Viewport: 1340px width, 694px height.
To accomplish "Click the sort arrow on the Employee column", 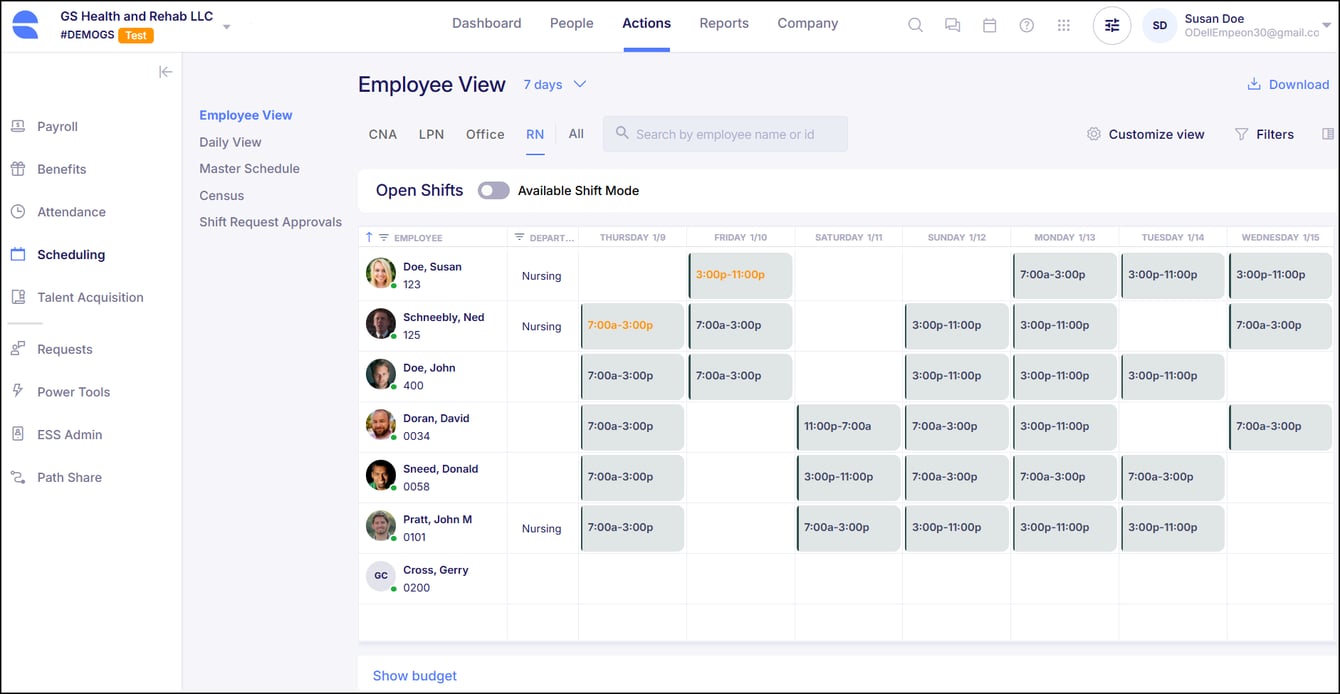I will [371, 237].
